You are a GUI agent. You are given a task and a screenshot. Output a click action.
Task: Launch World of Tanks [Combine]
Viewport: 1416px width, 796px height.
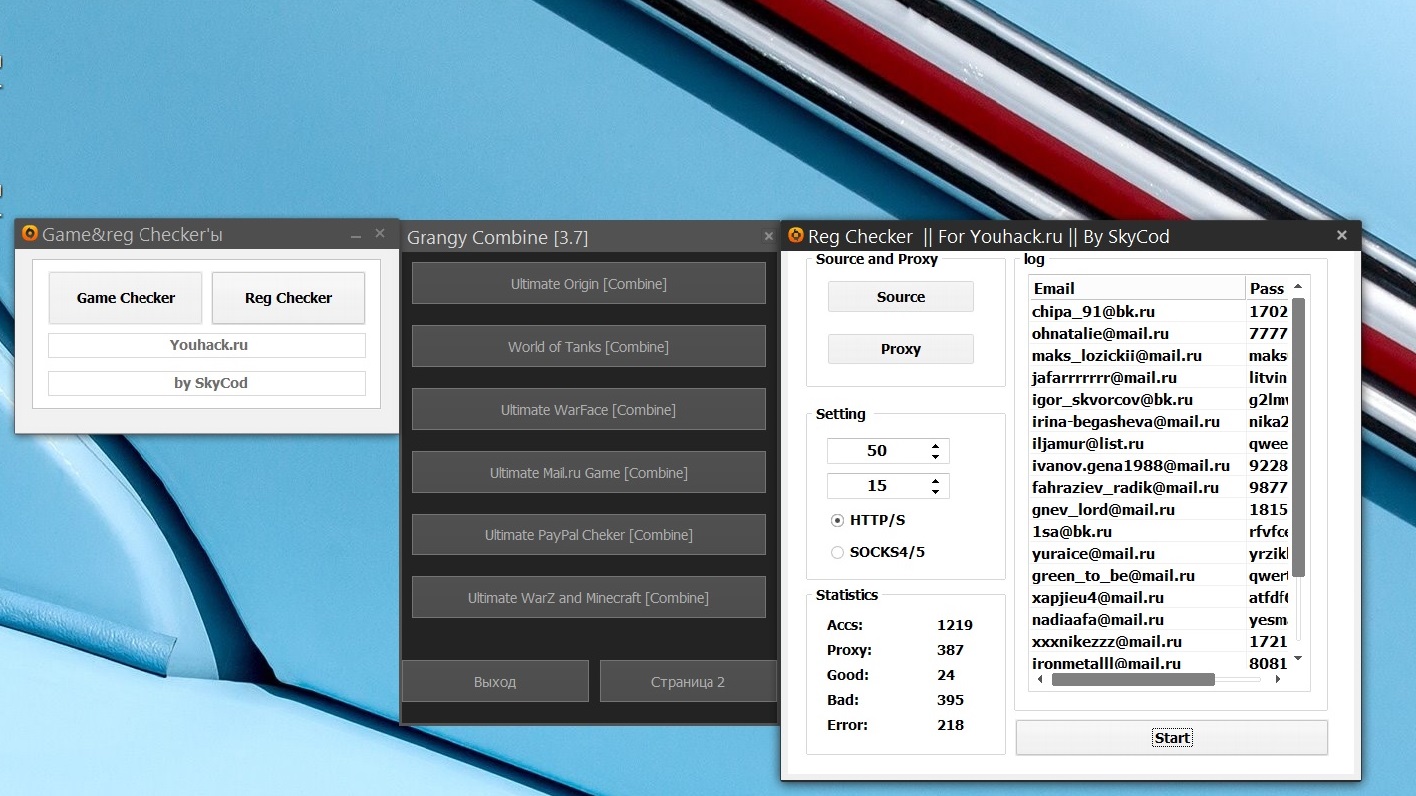tap(589, 347)
